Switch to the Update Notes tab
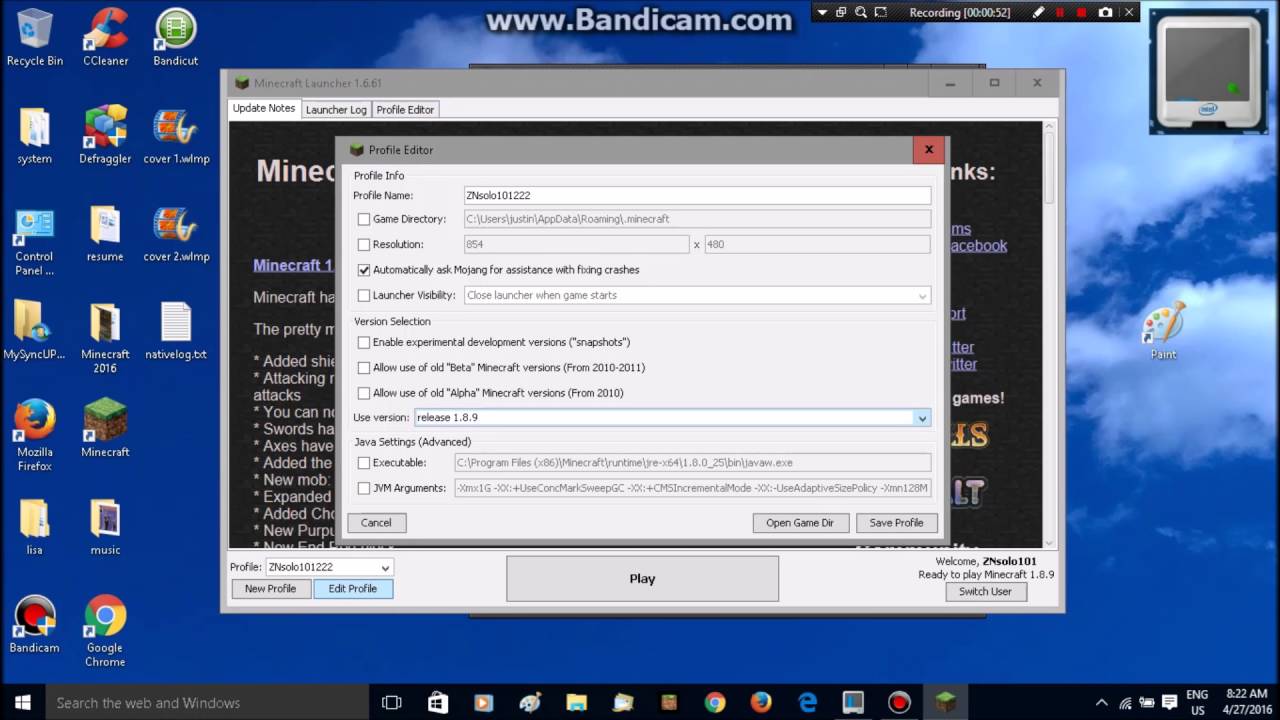The image size is (1280, 720). tap(264, 108)
